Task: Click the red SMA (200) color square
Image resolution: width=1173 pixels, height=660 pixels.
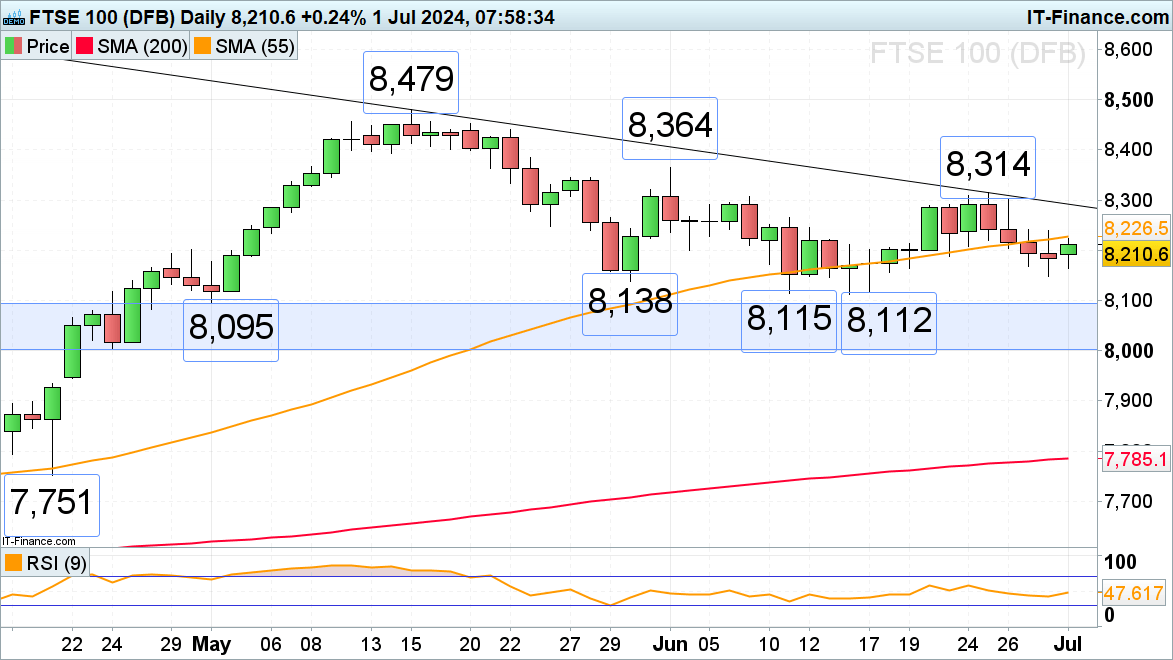Action: click(x=87, y=46)
